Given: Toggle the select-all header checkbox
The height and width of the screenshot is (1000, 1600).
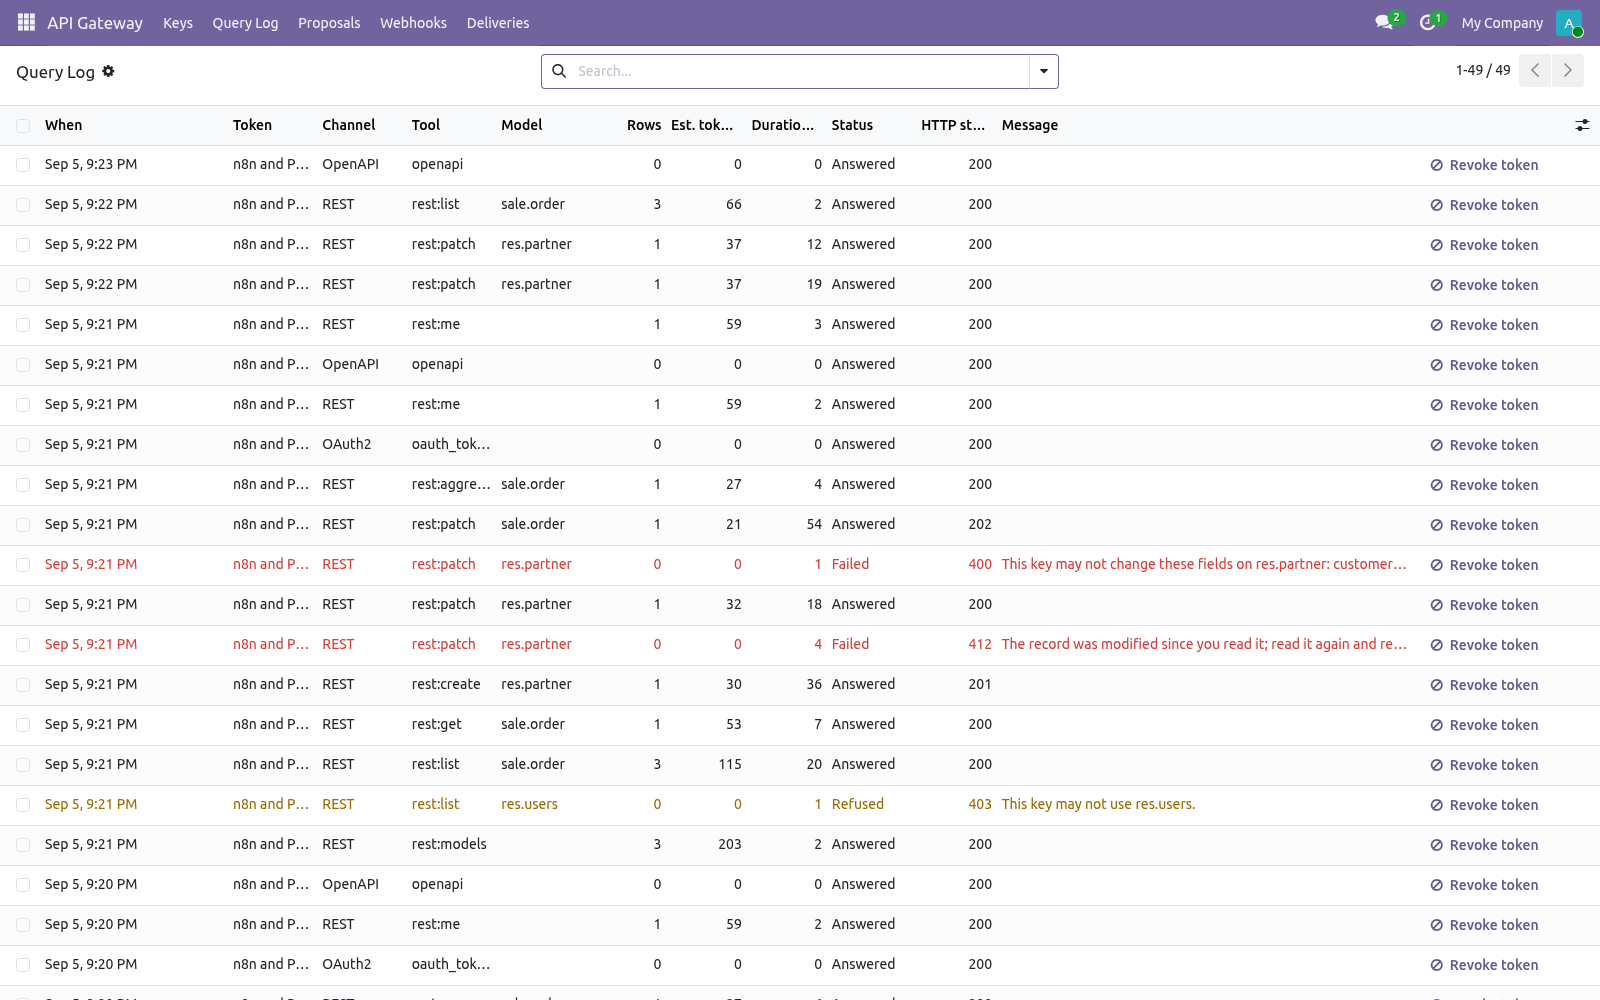Looking at the screenshot, I should [x=23, y=125].
